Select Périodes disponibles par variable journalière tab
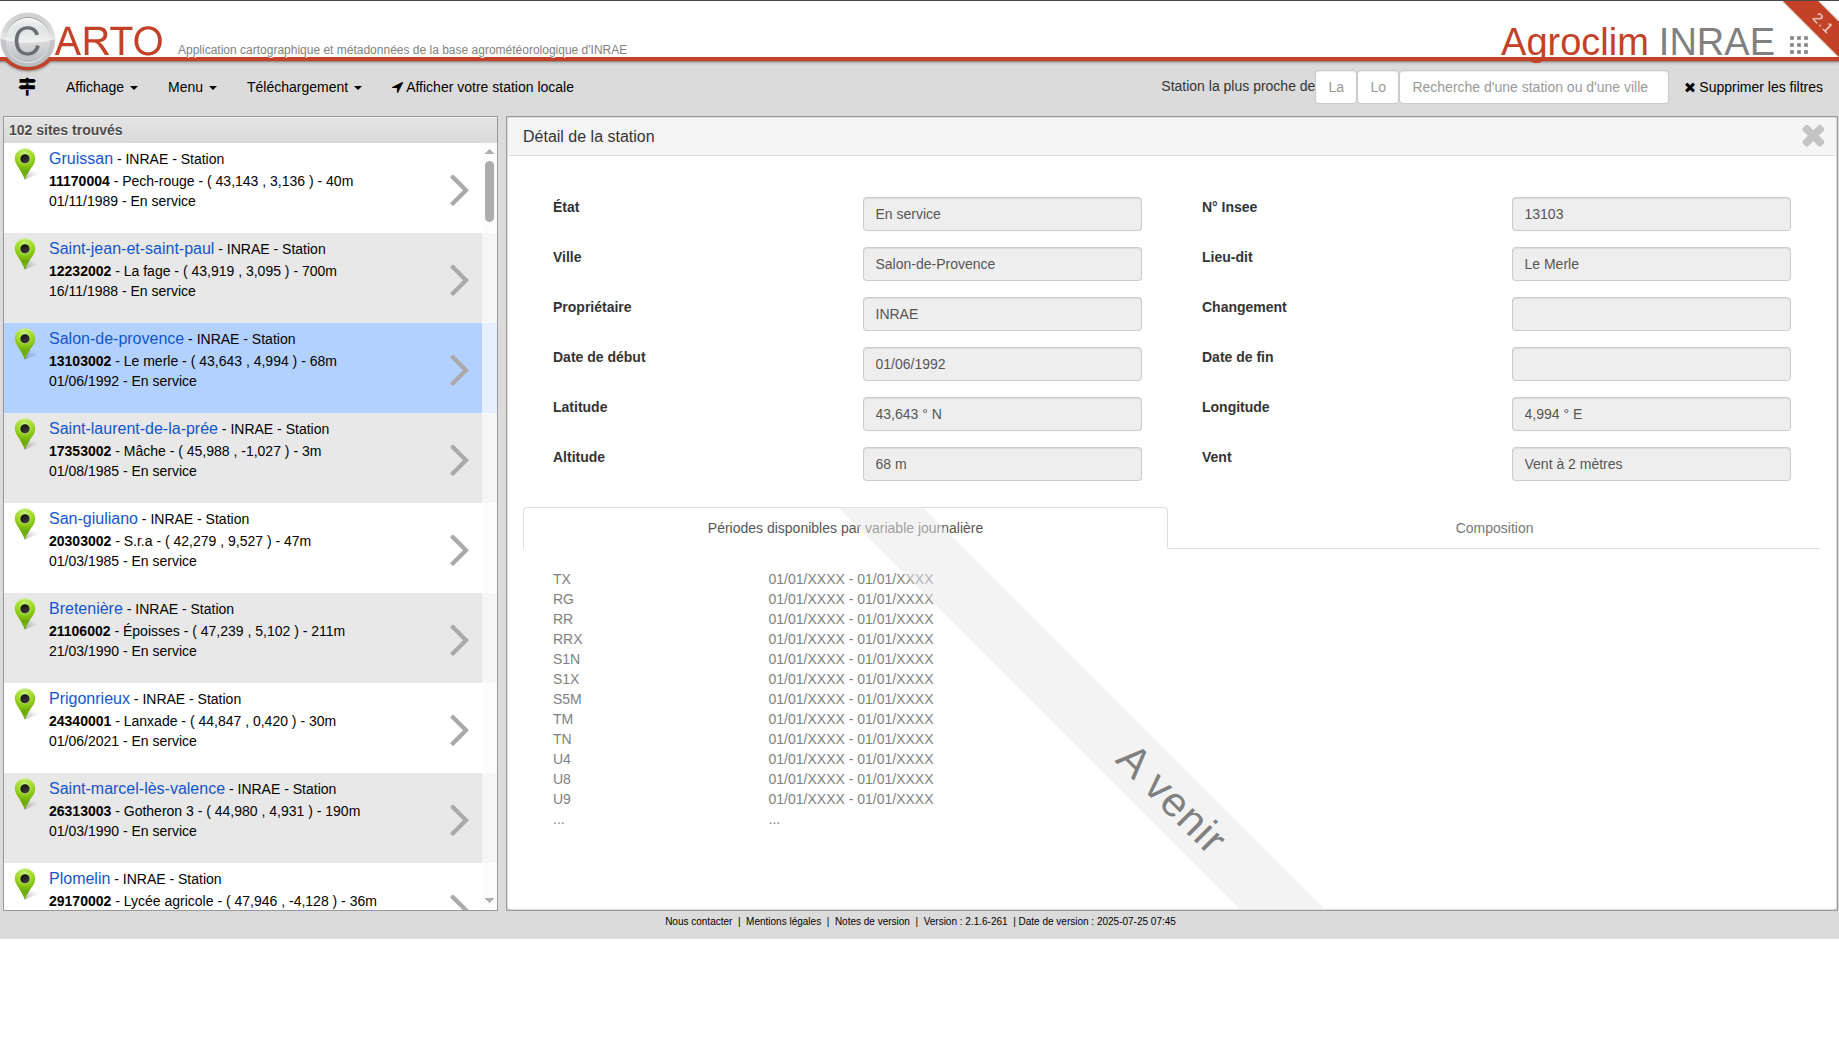Image resolution: width=1839 pixels, height=1059 pixels. pos(844,528)
